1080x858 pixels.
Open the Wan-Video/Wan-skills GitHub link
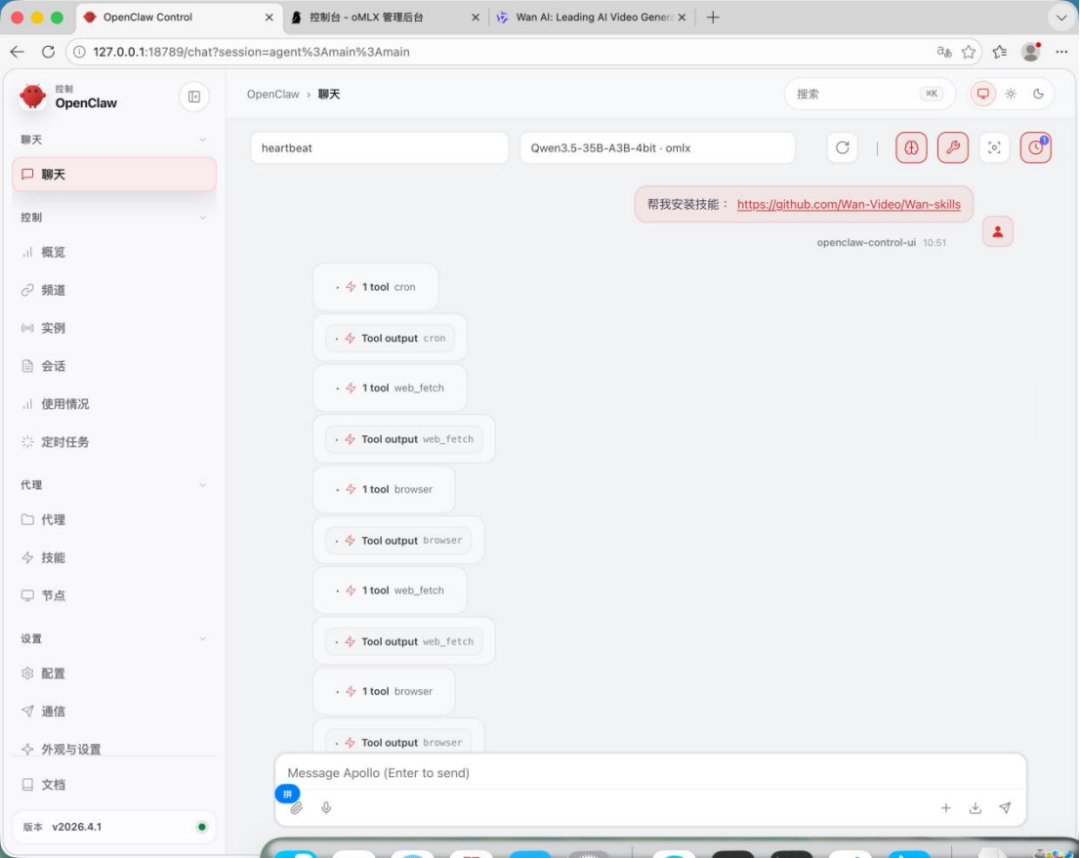(x=848, y=205)
